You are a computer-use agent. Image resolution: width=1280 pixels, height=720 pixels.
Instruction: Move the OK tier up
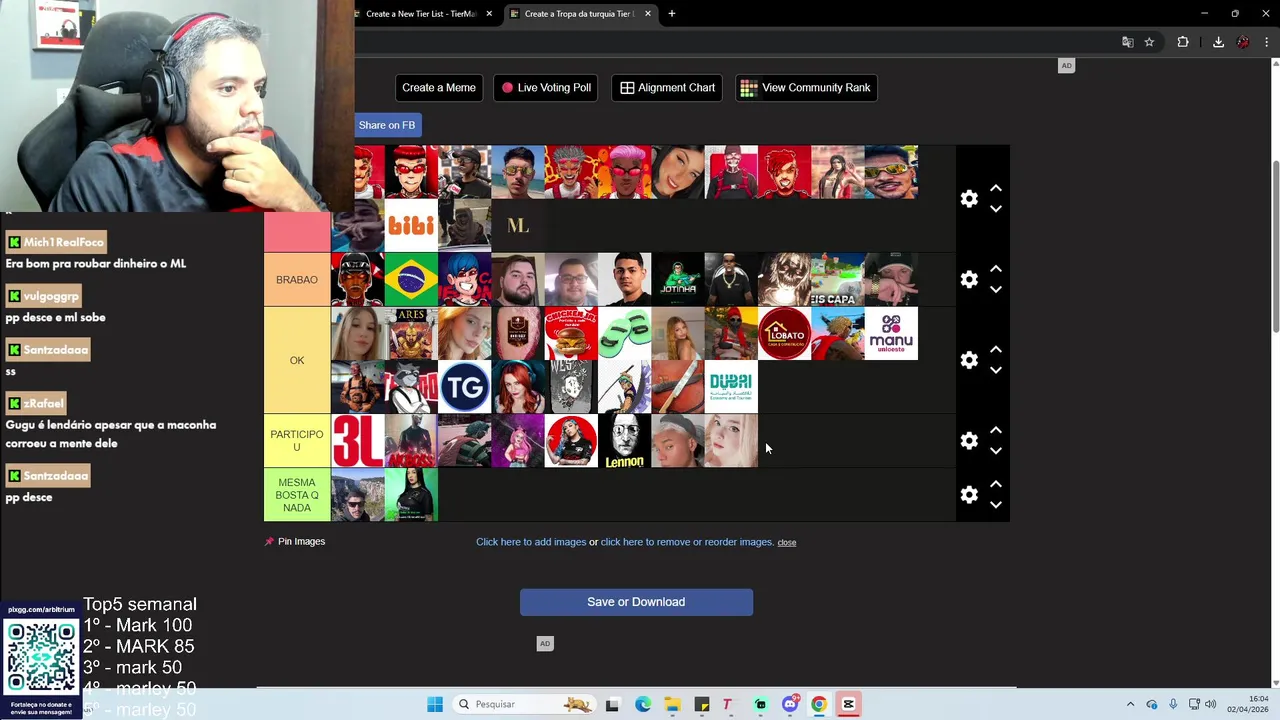[x=996, y=350]
